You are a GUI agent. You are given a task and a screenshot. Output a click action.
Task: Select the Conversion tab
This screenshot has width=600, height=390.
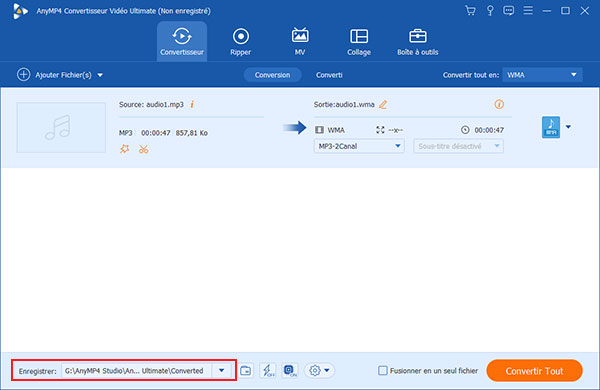pos(272,75)
